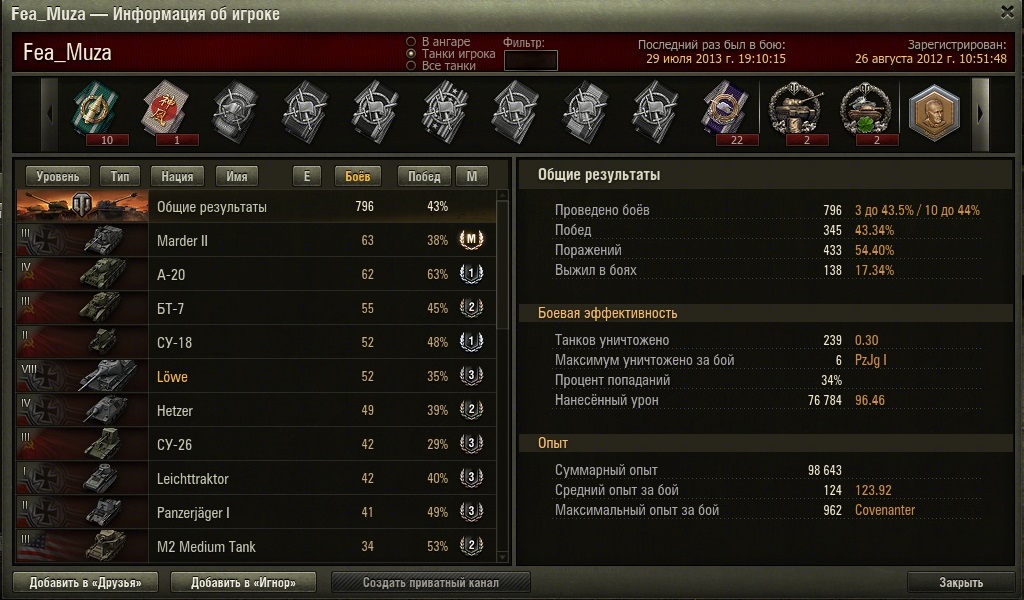This screenshot has width=1024, height=600.
Task: Click tank list scrollbar down arrow
Action: [502, 557]
